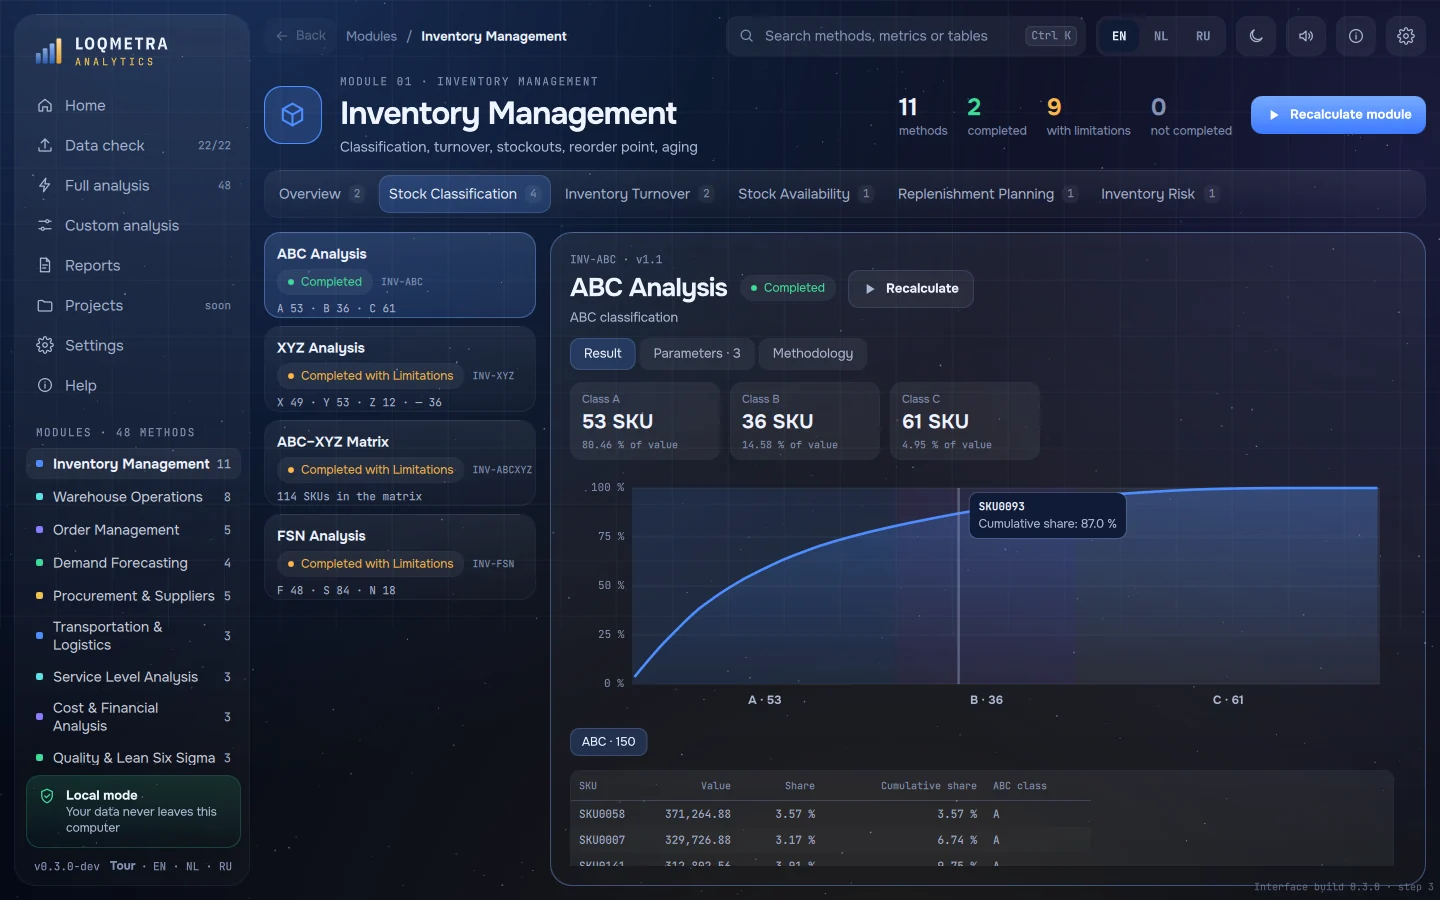Select the Stock Classification tab
This screenshot has height=900, width=1440.
coord(464,194)
